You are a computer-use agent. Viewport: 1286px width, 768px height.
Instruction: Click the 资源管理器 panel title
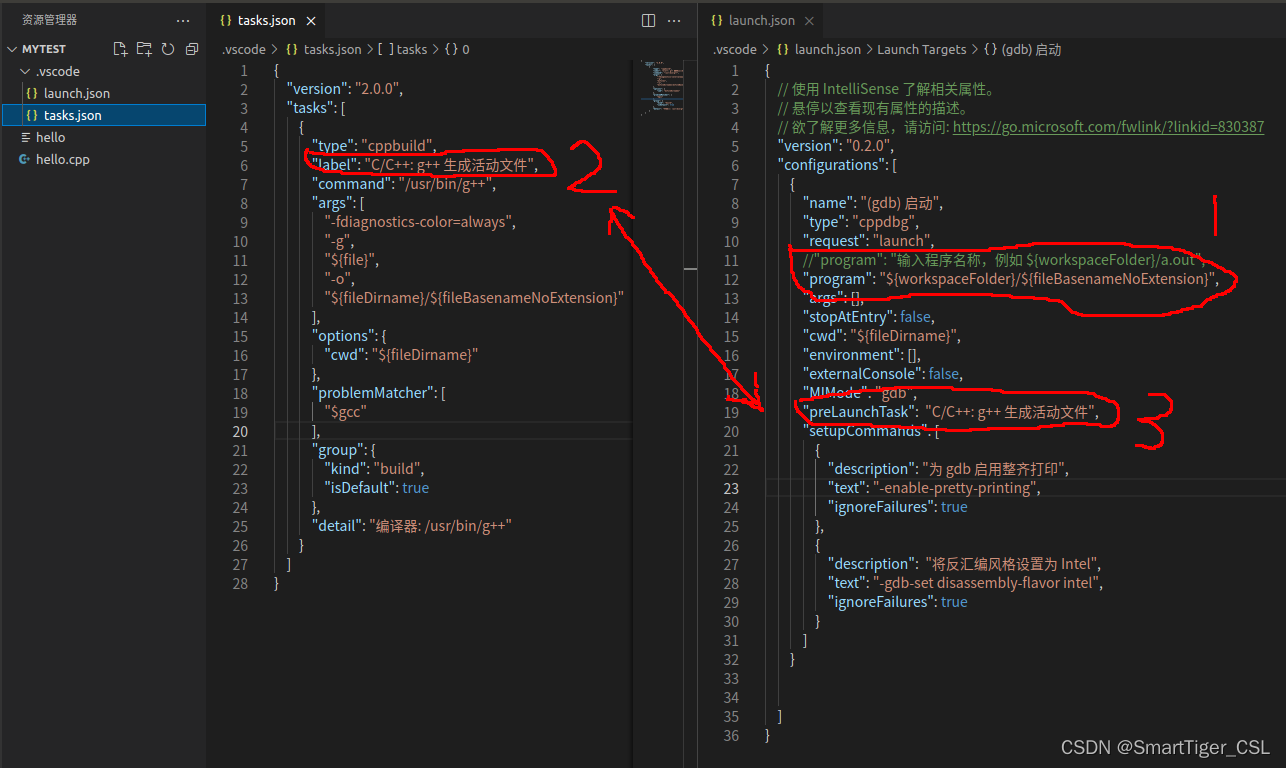[49, 20]
